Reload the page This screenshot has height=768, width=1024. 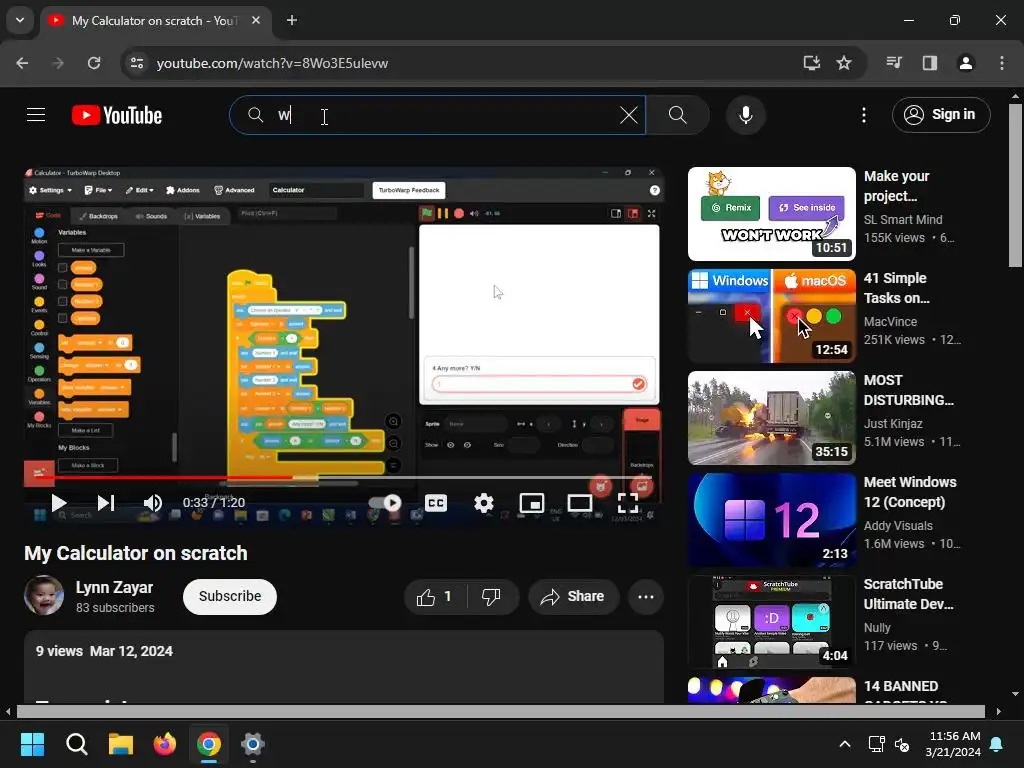(94, 63)
